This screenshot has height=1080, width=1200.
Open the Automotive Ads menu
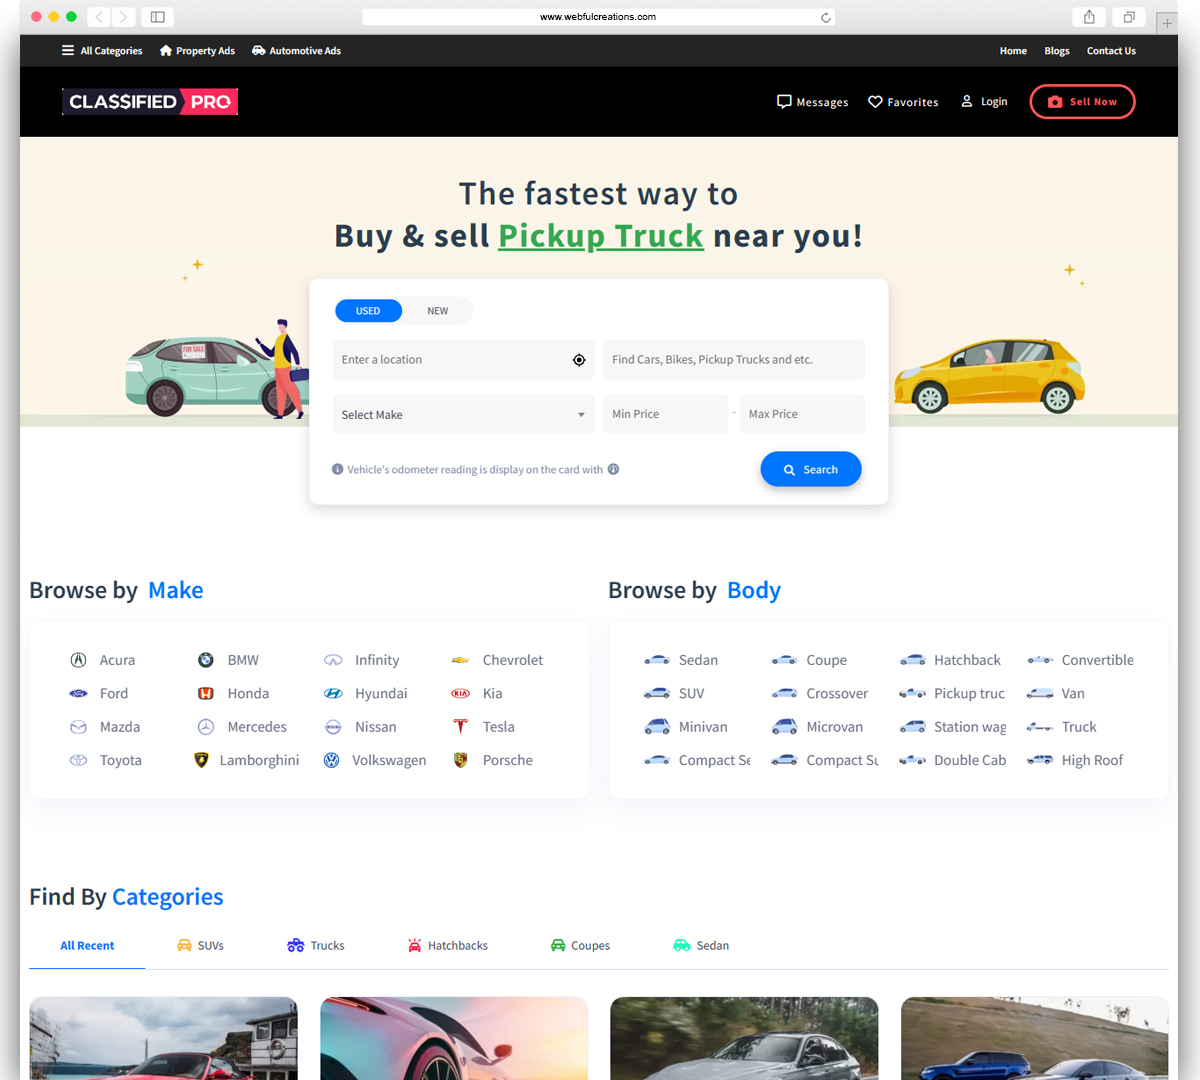(x=296, y=51)
